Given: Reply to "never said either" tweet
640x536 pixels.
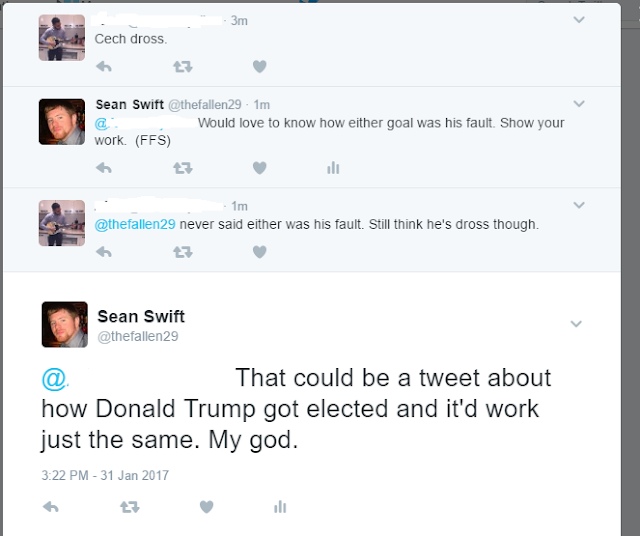Looking at the screenshot, I should point(103,252).
